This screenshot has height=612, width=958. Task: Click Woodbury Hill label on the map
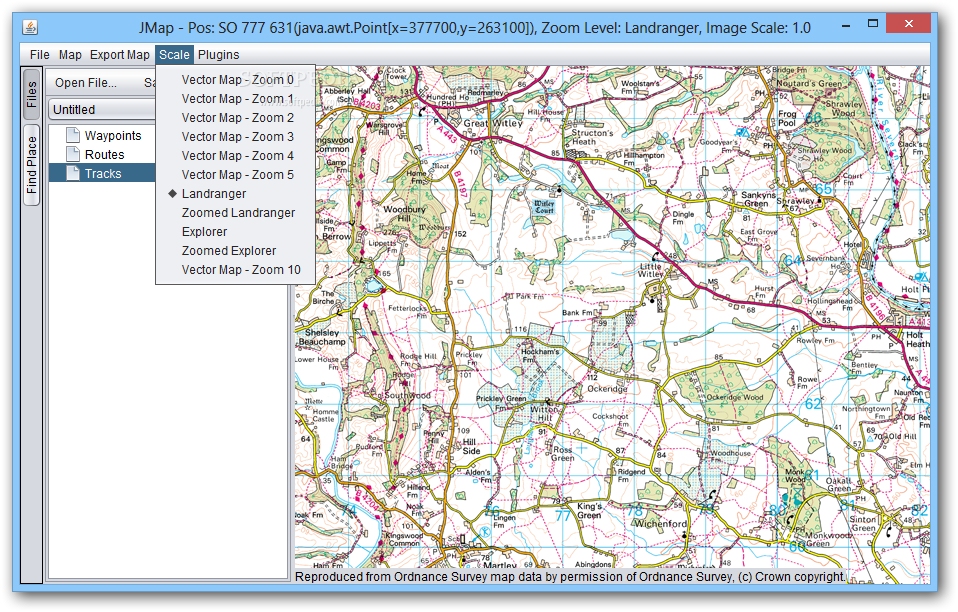pos(404,213)
